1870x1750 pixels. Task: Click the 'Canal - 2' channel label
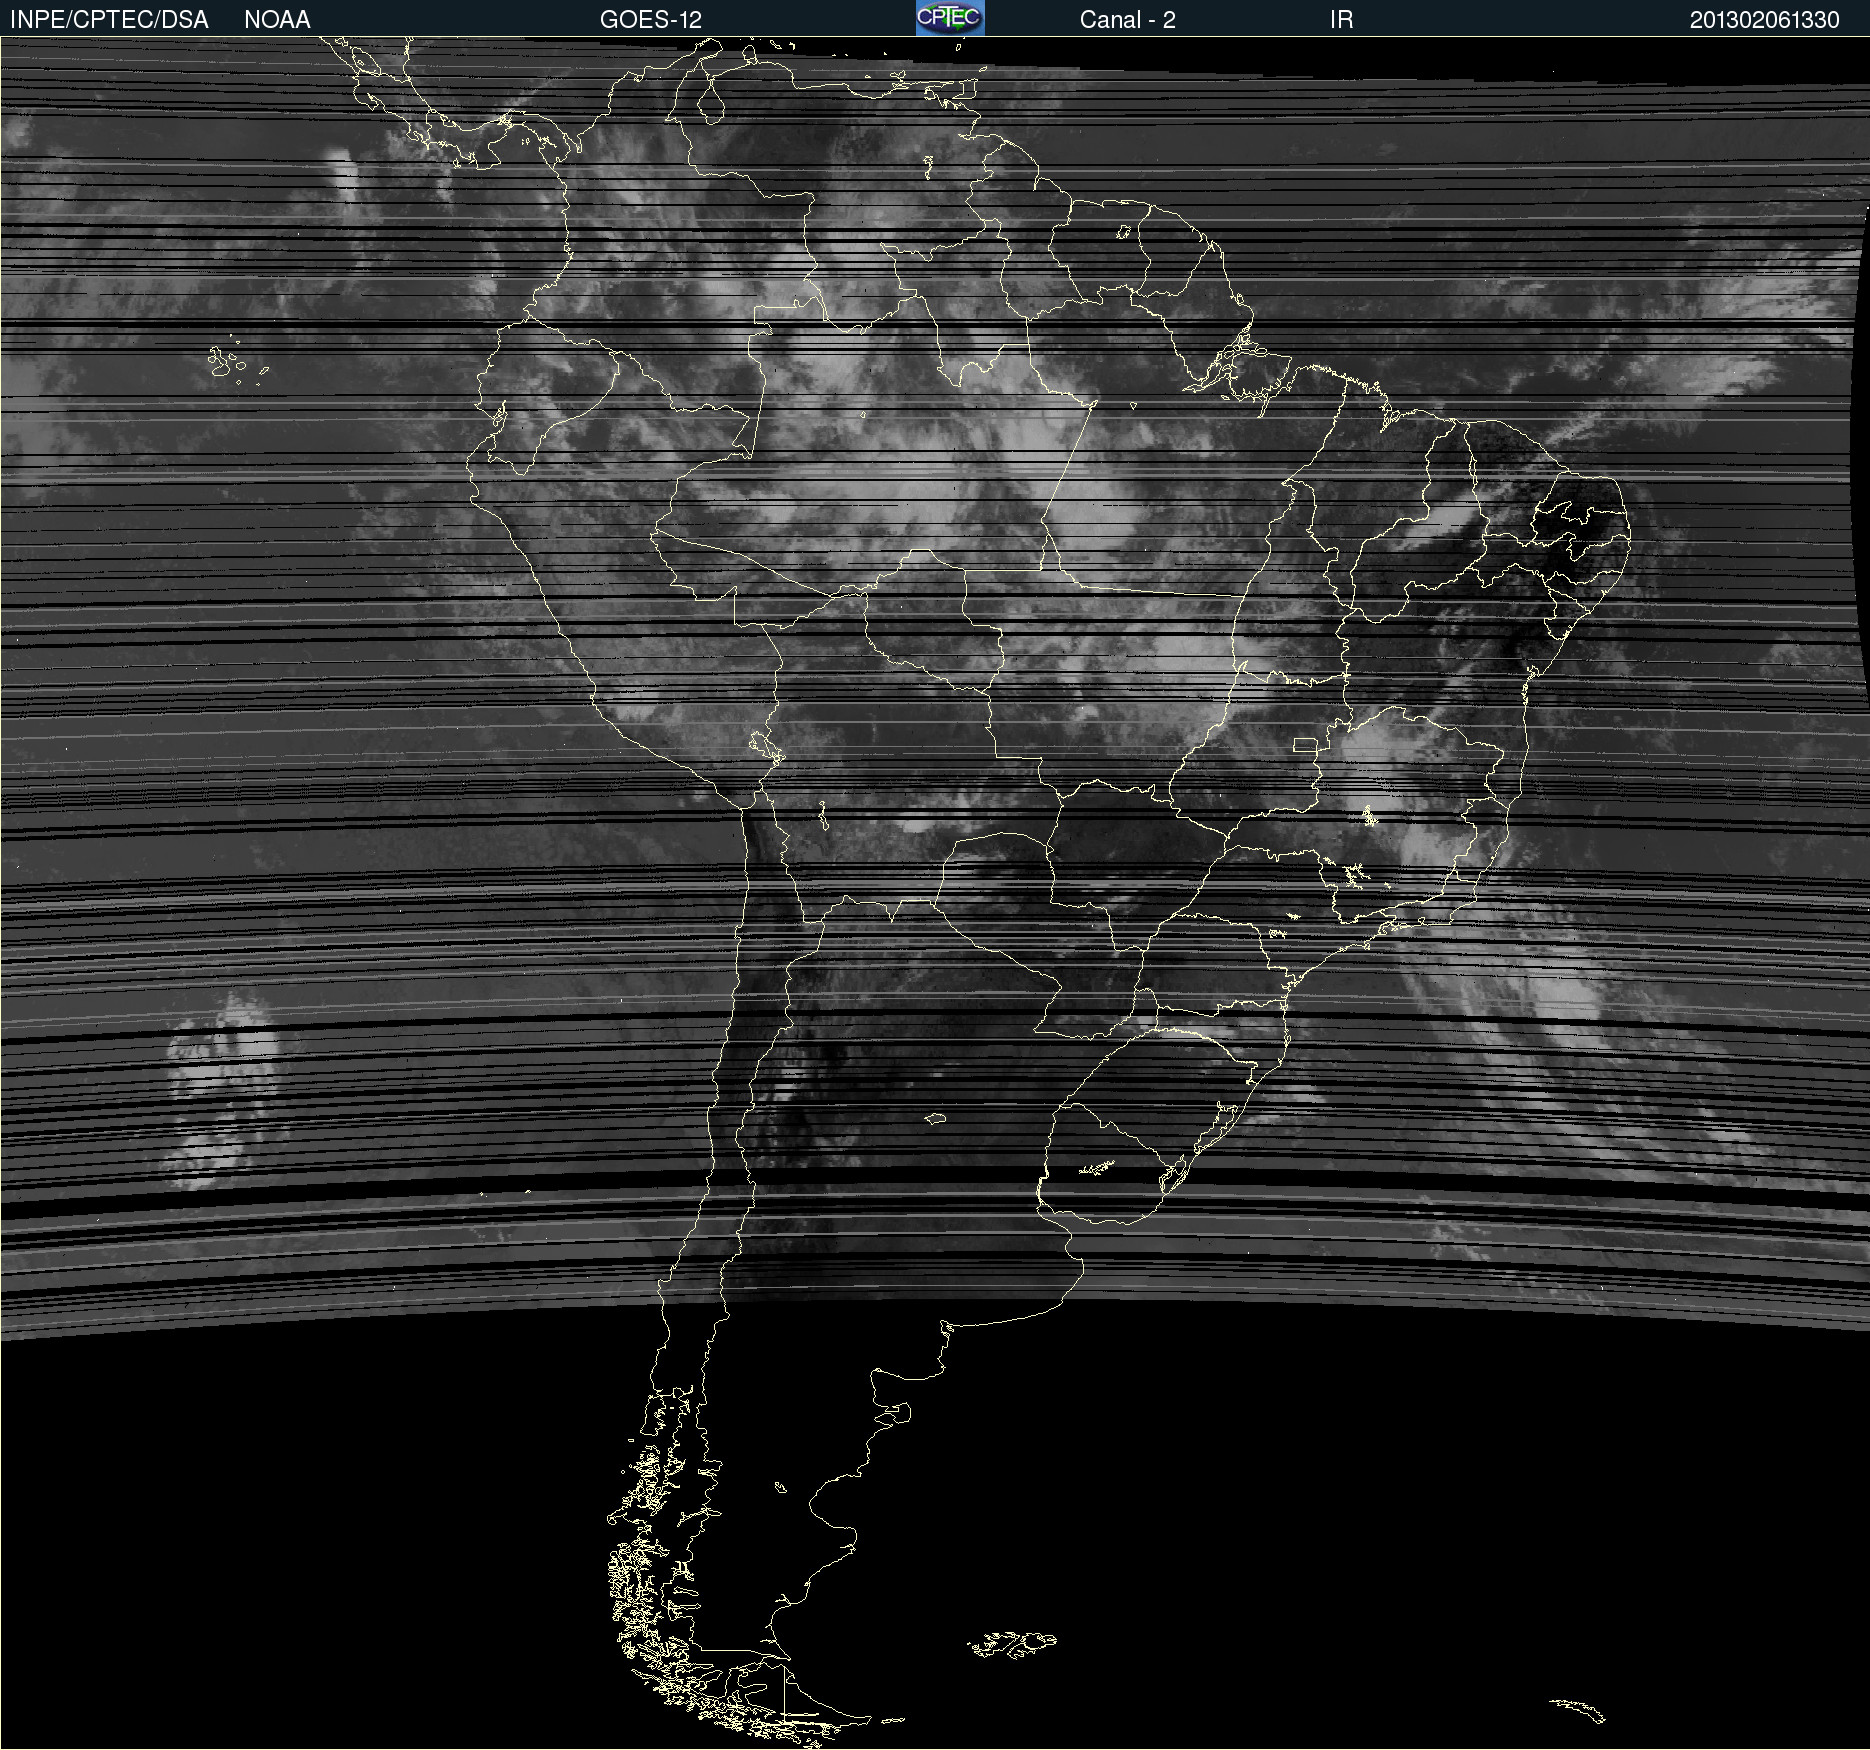1127,20
